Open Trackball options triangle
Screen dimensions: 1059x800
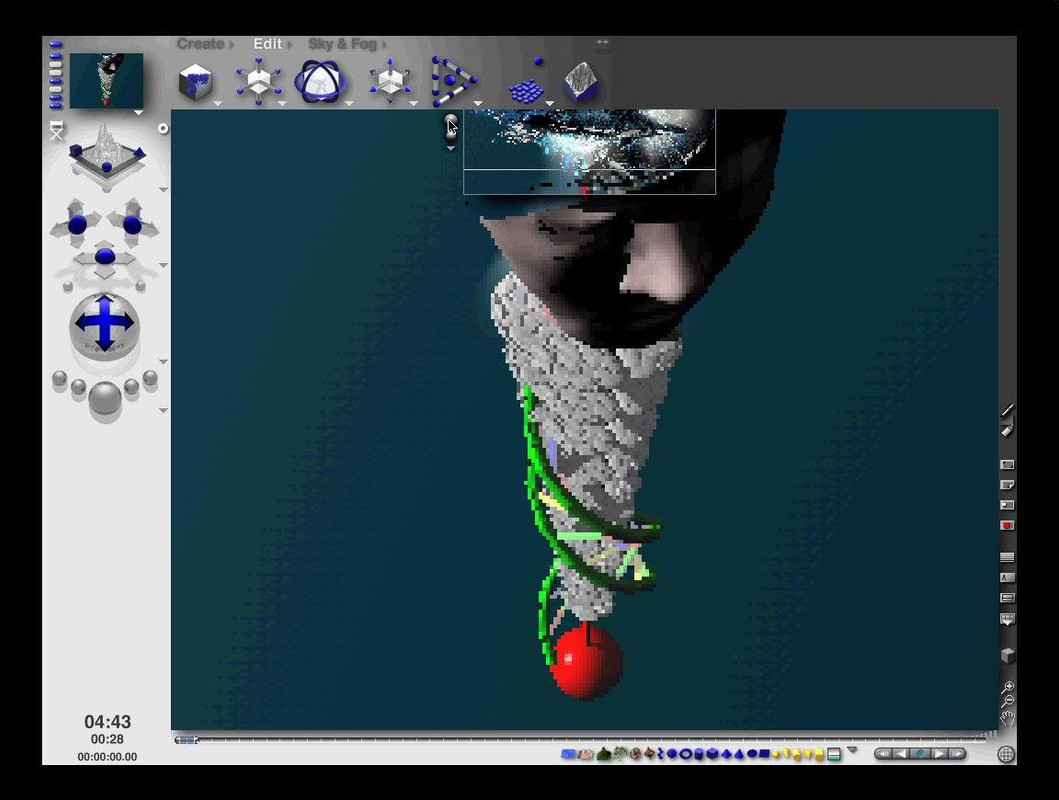(x=163, y=362)
